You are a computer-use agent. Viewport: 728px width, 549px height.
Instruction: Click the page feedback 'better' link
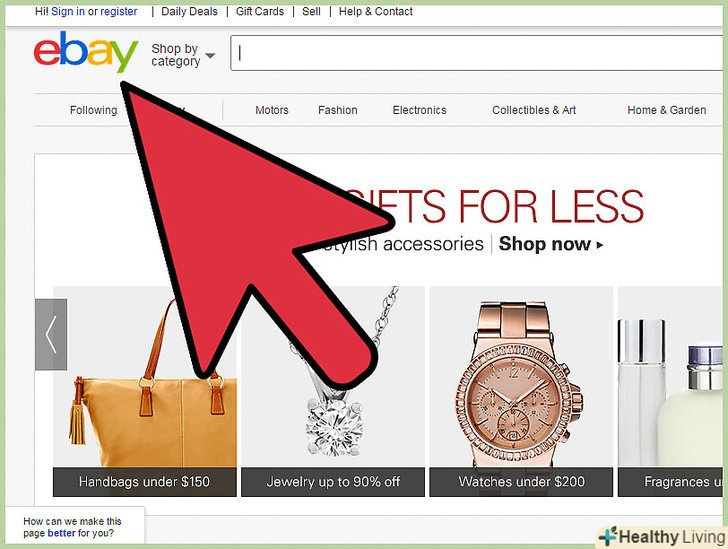coord(61,533)
